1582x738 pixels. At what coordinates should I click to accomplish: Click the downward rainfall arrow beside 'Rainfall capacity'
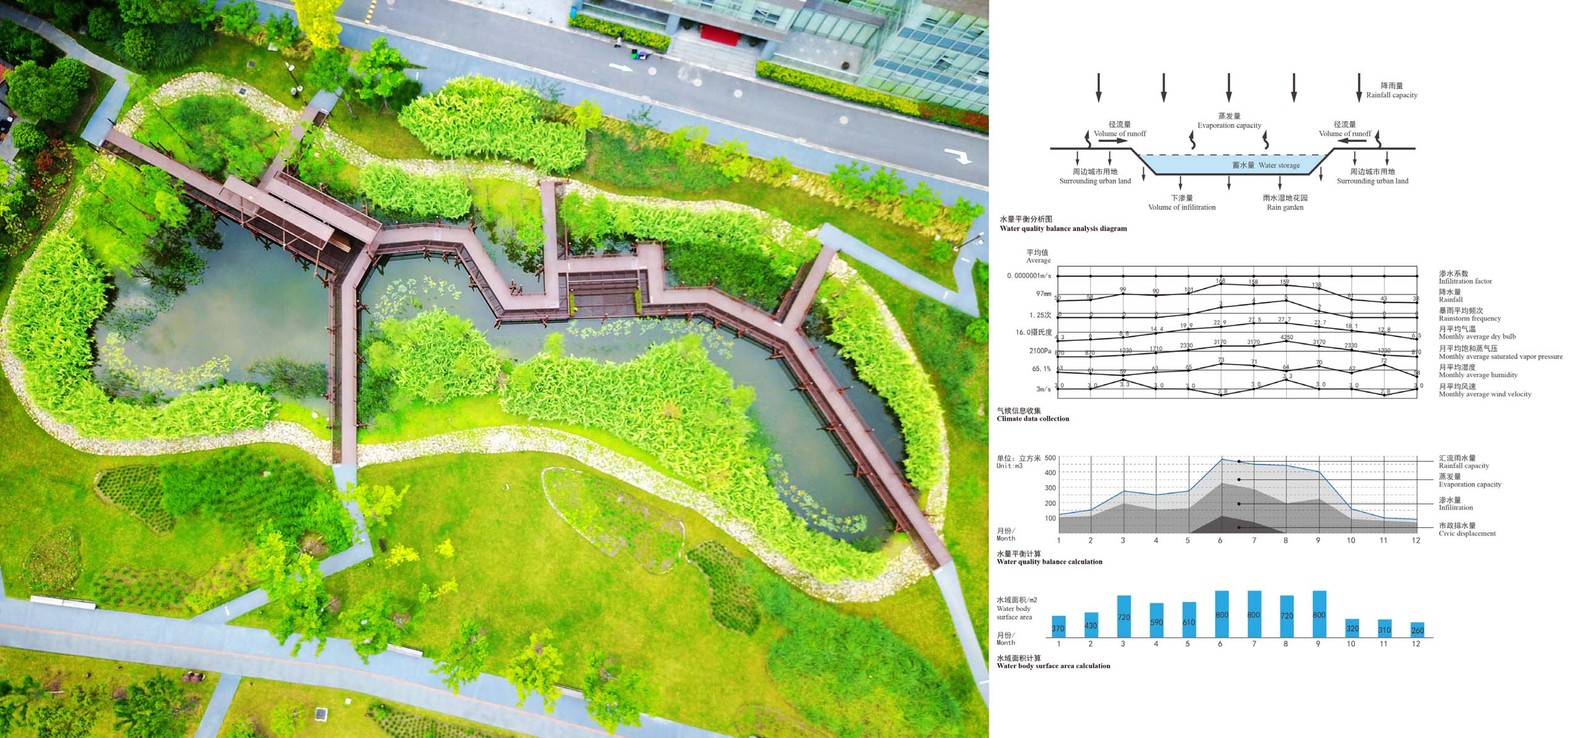pyautogui.click(x=1359, y=87)
